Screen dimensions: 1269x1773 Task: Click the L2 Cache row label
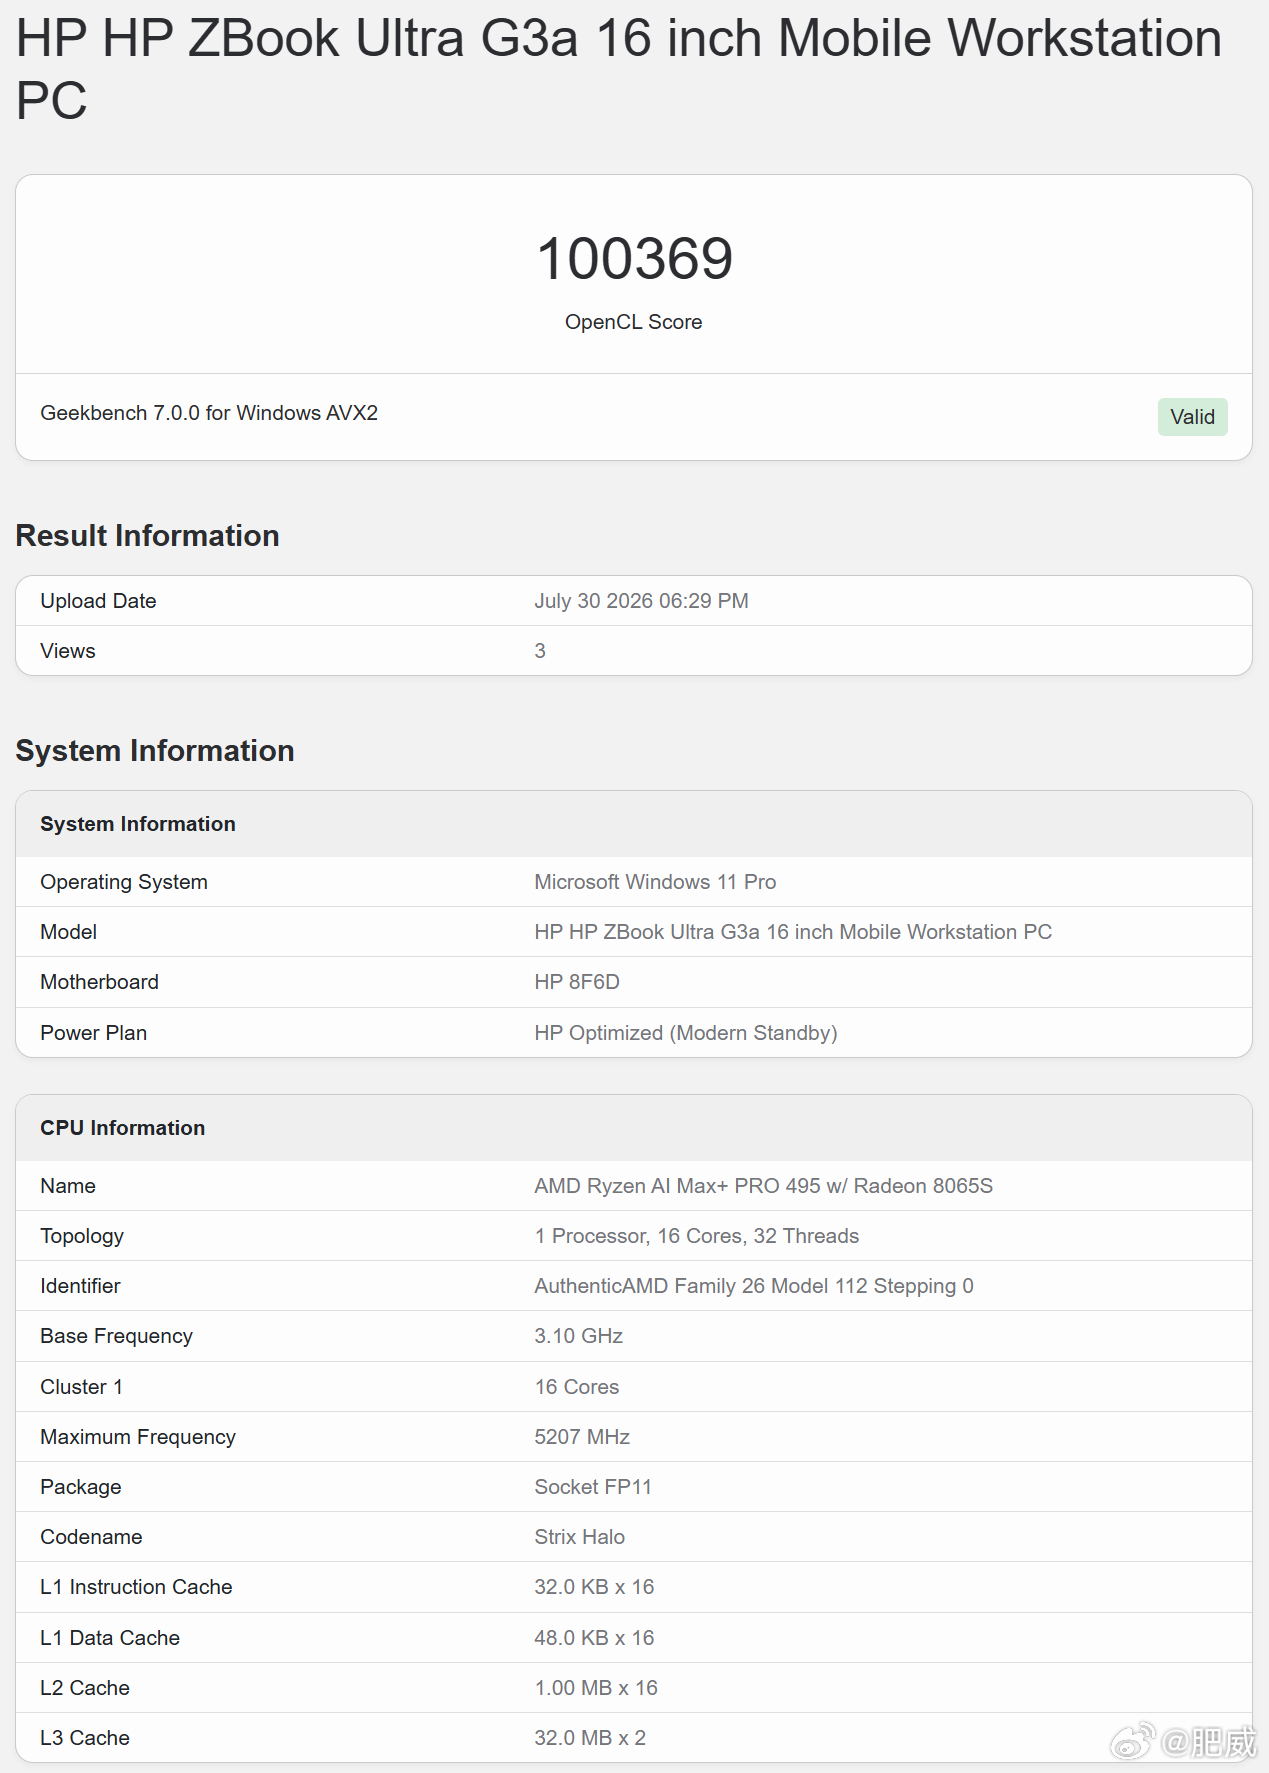click(x=85, y=1688)
